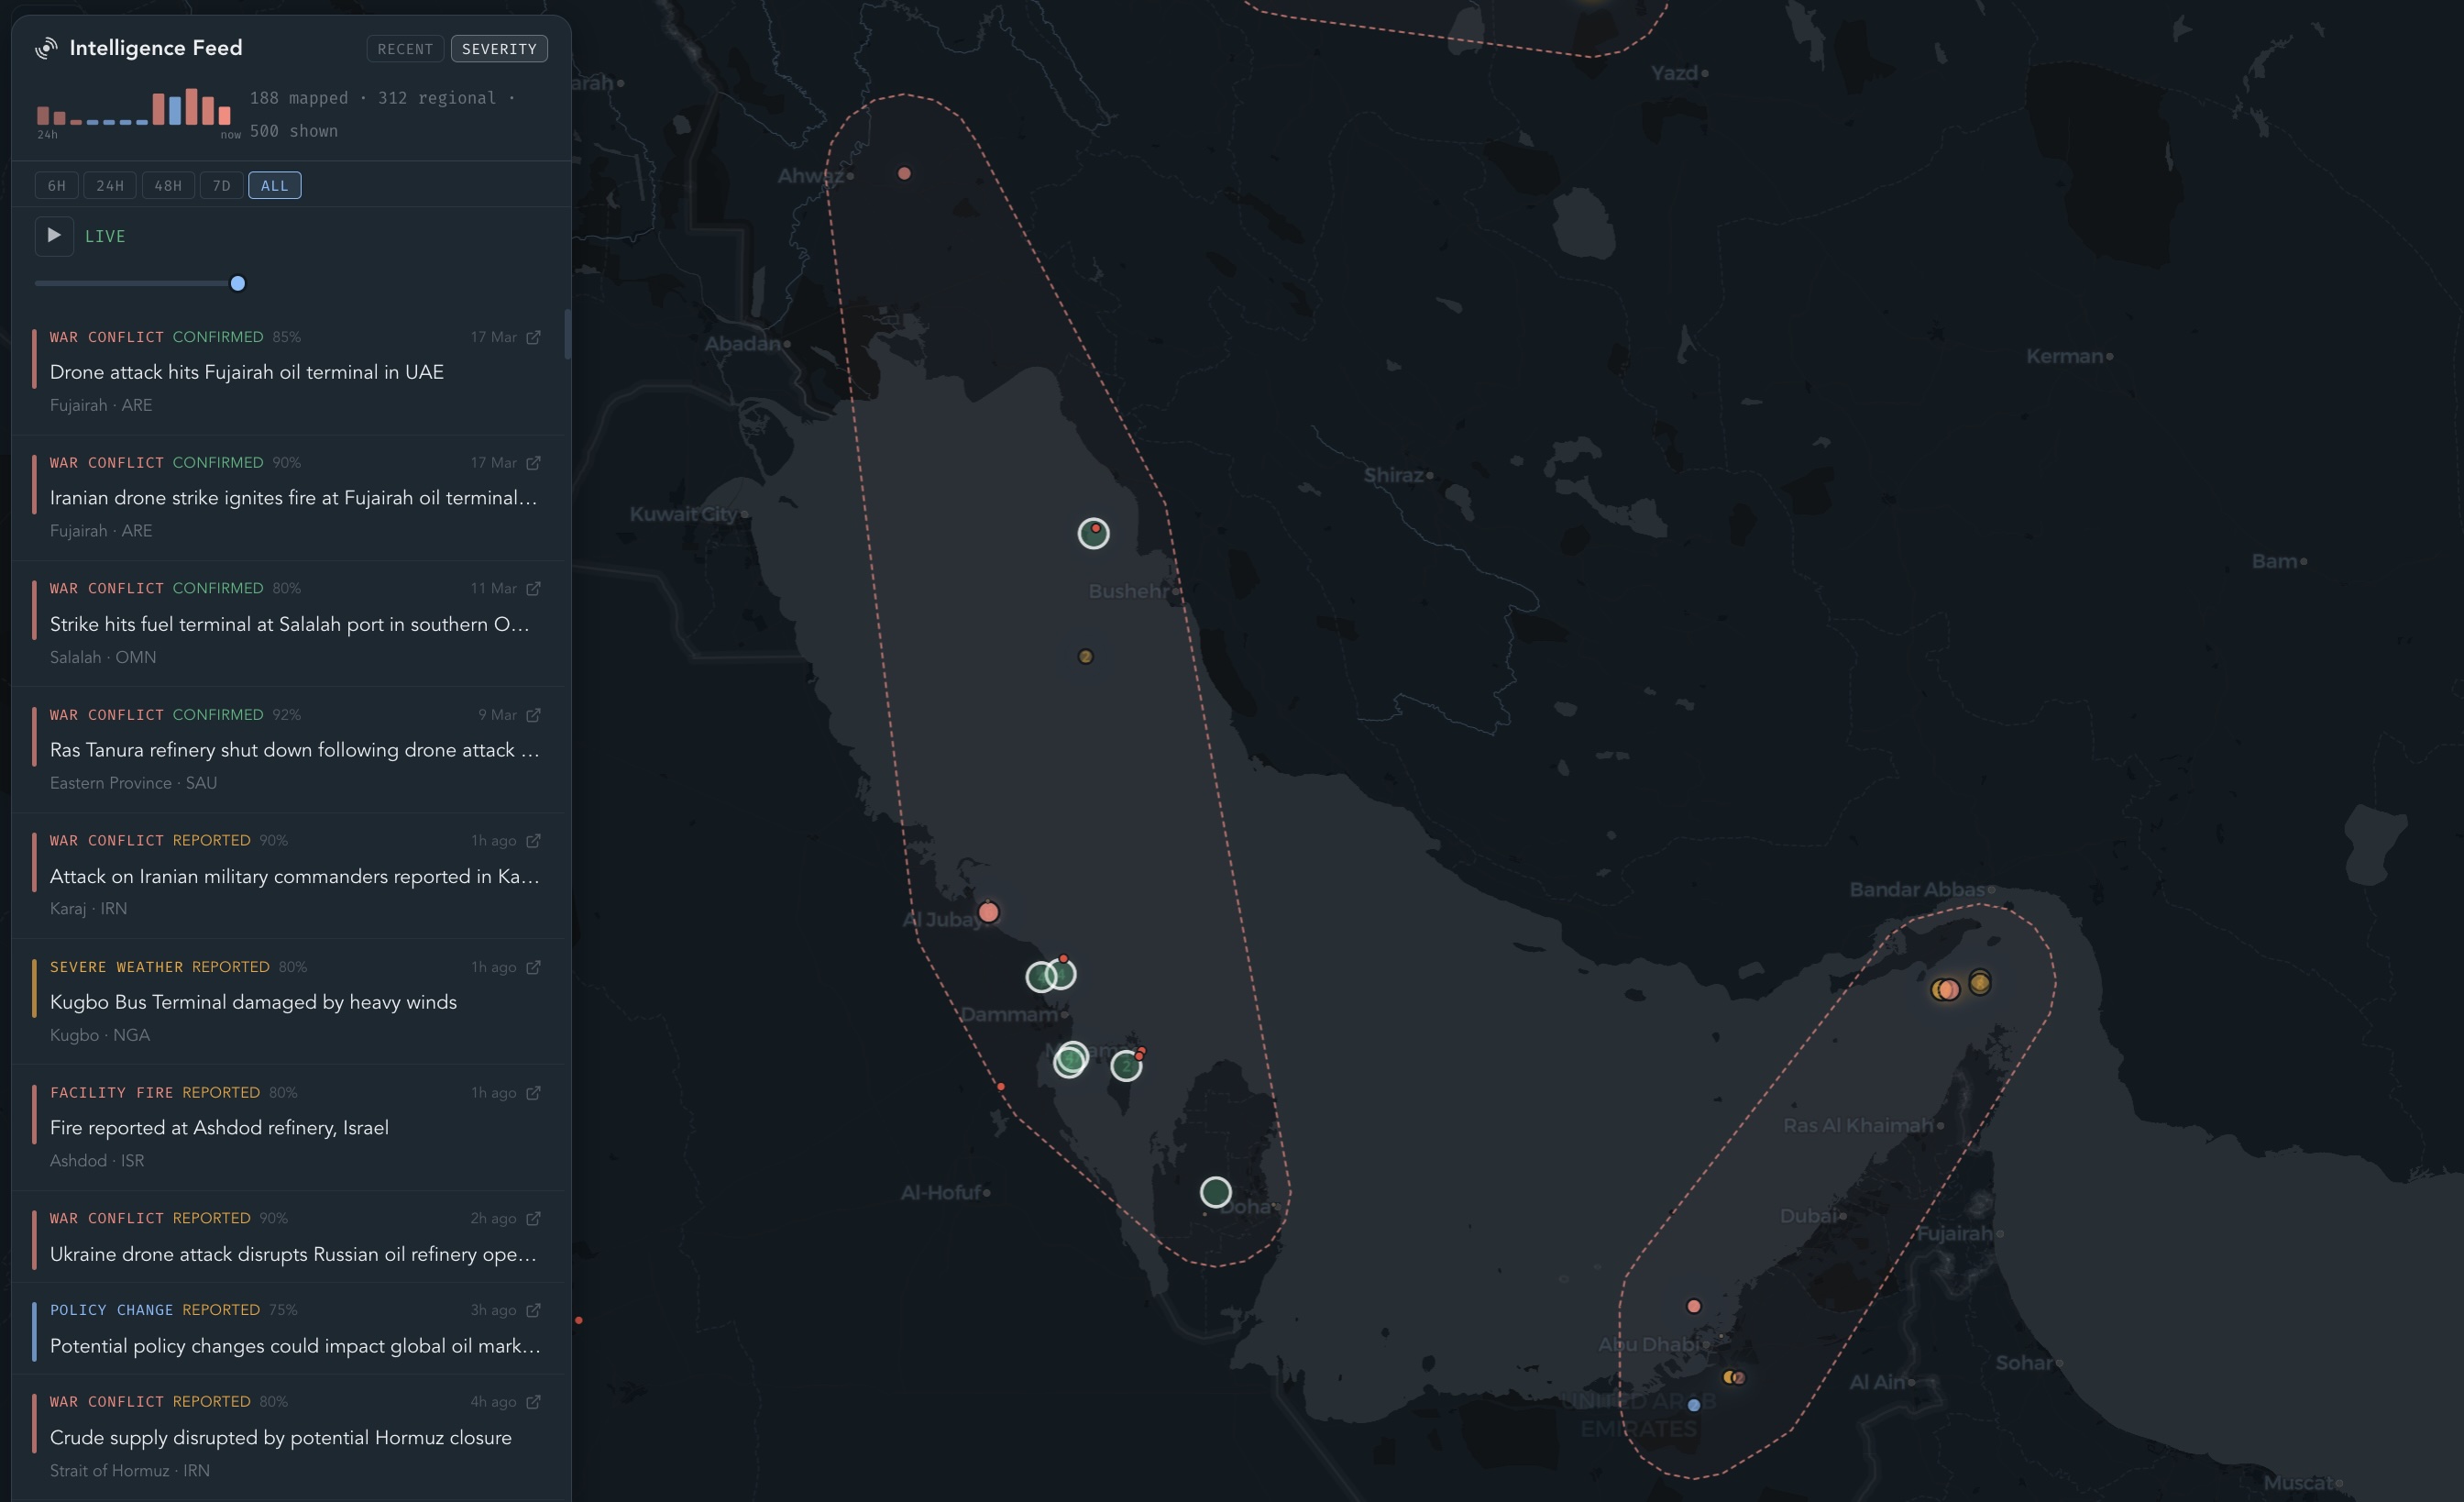The image size is (2464, 1502).
Task: Click the Kuwait City label on map
Action: [x=683, y=514]
